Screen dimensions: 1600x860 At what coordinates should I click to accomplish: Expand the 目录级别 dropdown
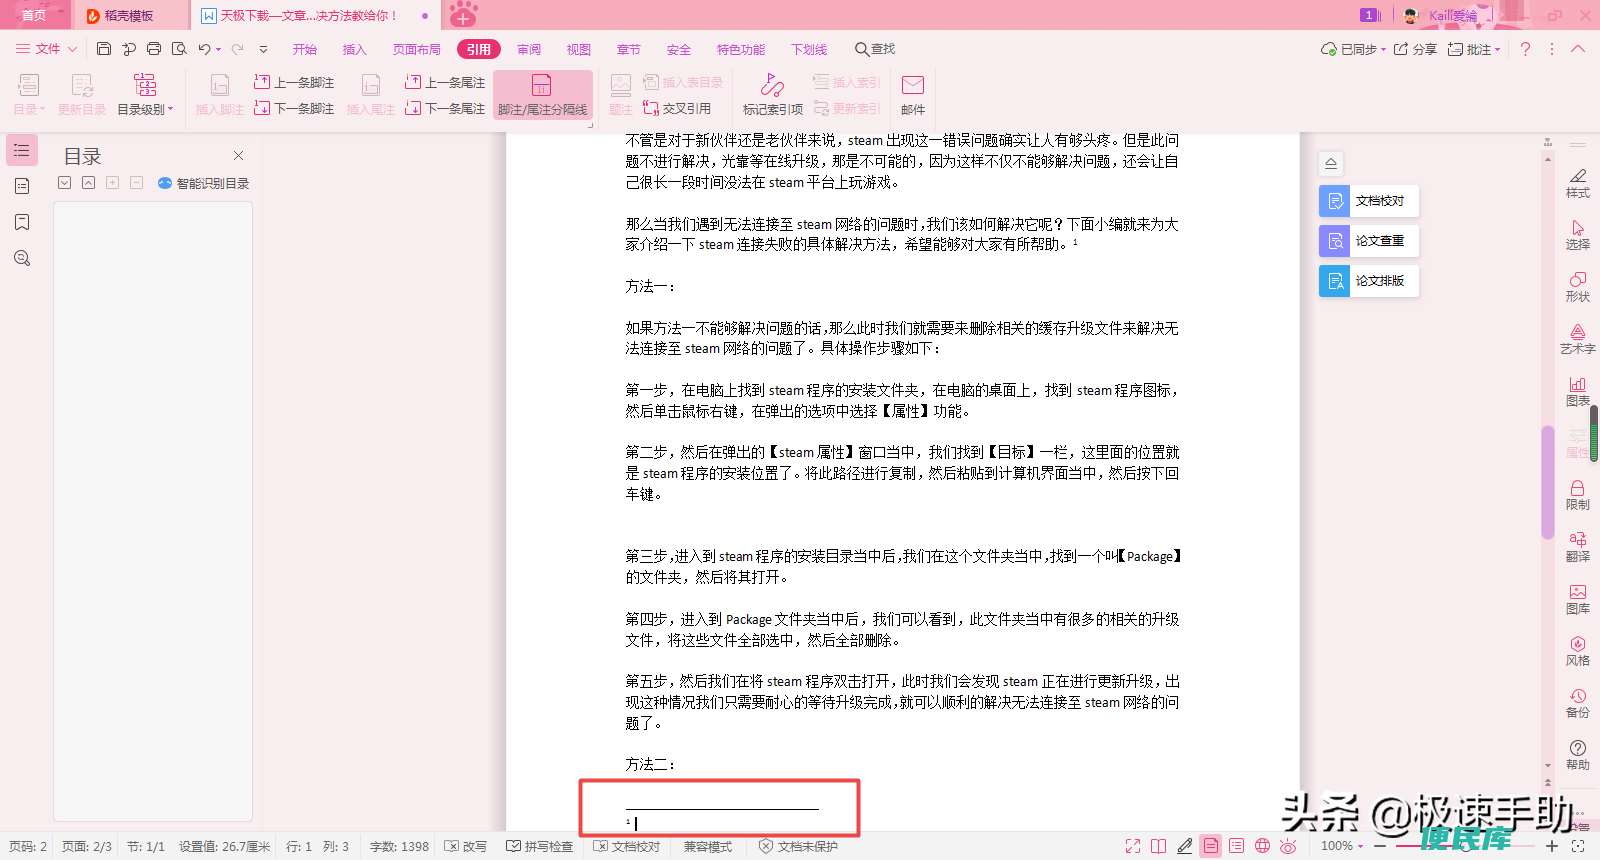[145, 95]
